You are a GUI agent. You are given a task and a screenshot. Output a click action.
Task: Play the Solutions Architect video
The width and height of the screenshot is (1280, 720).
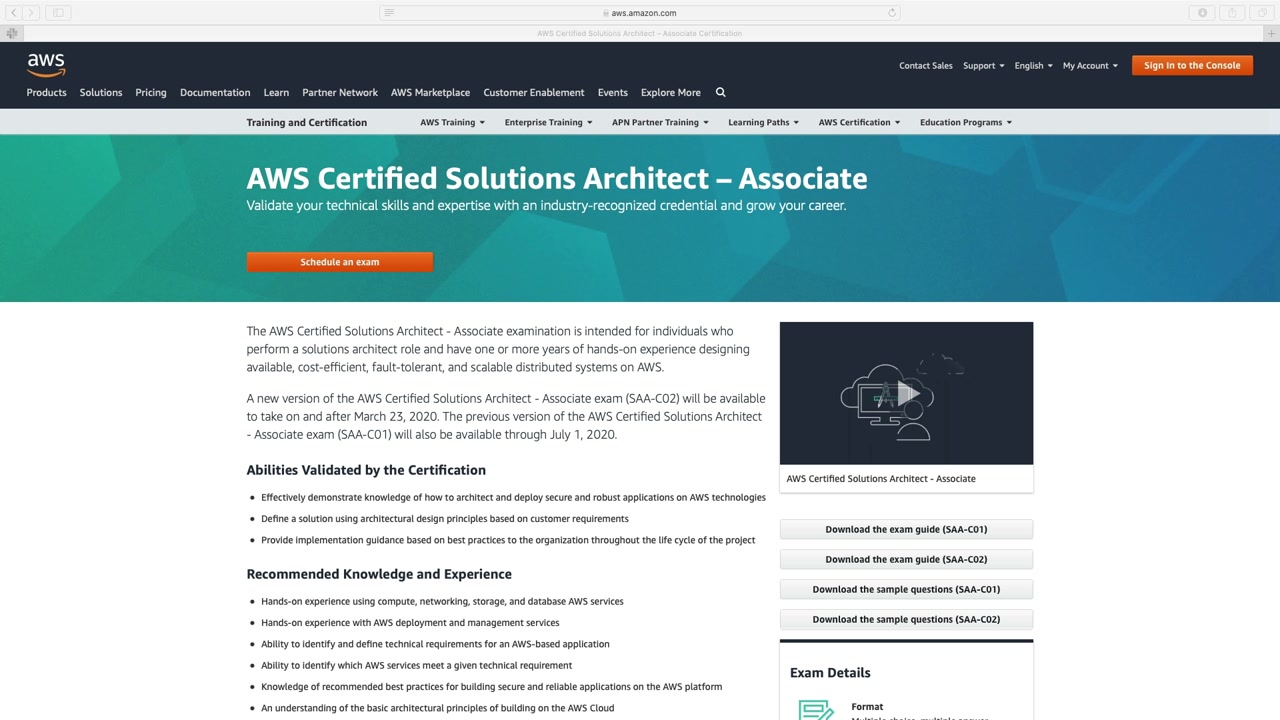click(906, 393)
